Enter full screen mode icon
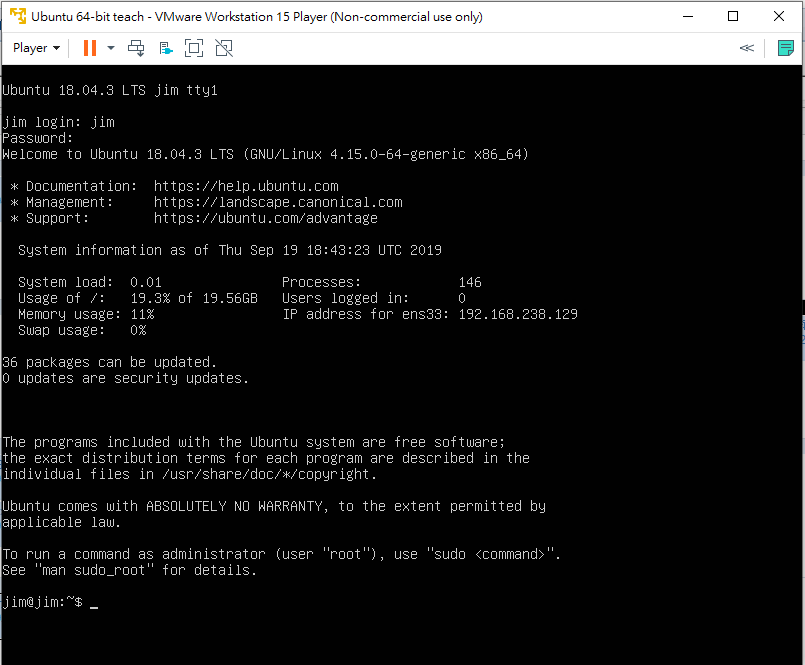The image size is (805, 665). coord(194,48)
